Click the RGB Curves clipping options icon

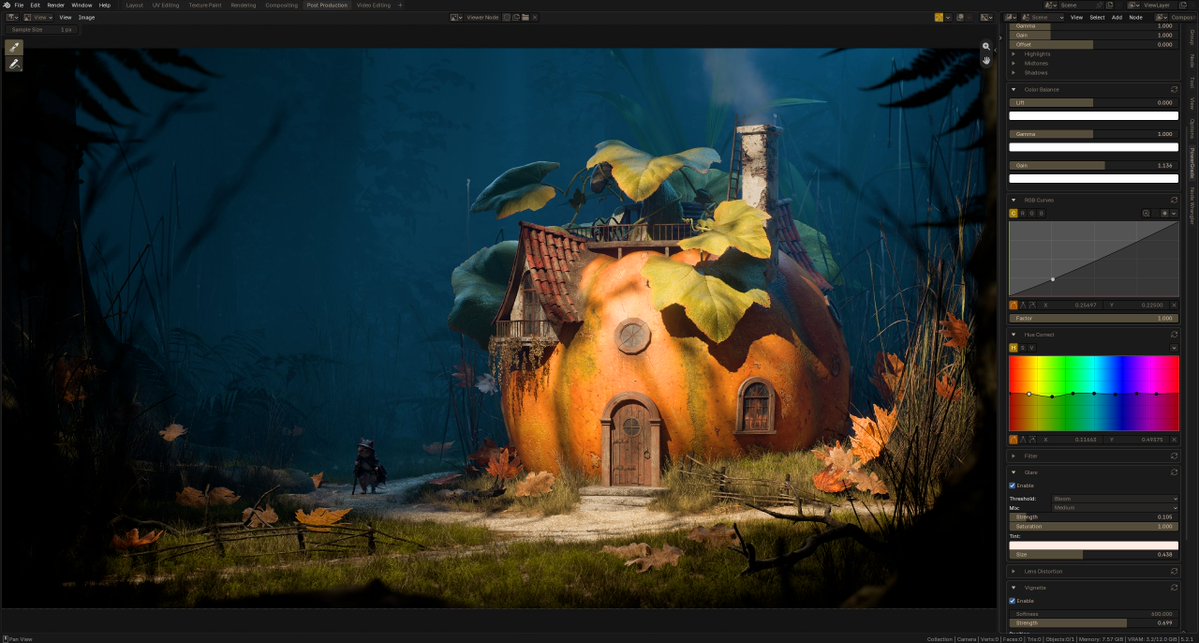click(1165, 213)
